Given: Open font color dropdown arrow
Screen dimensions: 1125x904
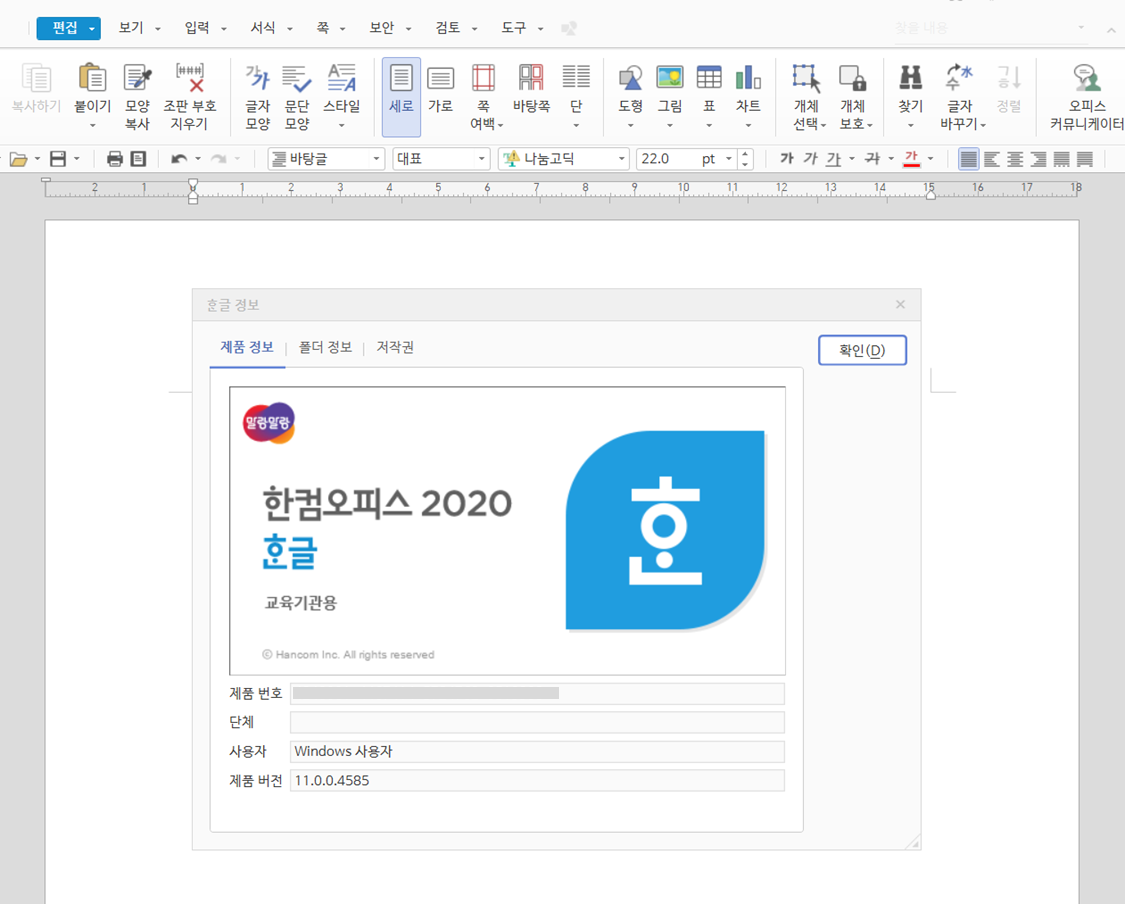Looking at the screenshot, I should coord(931,159).
